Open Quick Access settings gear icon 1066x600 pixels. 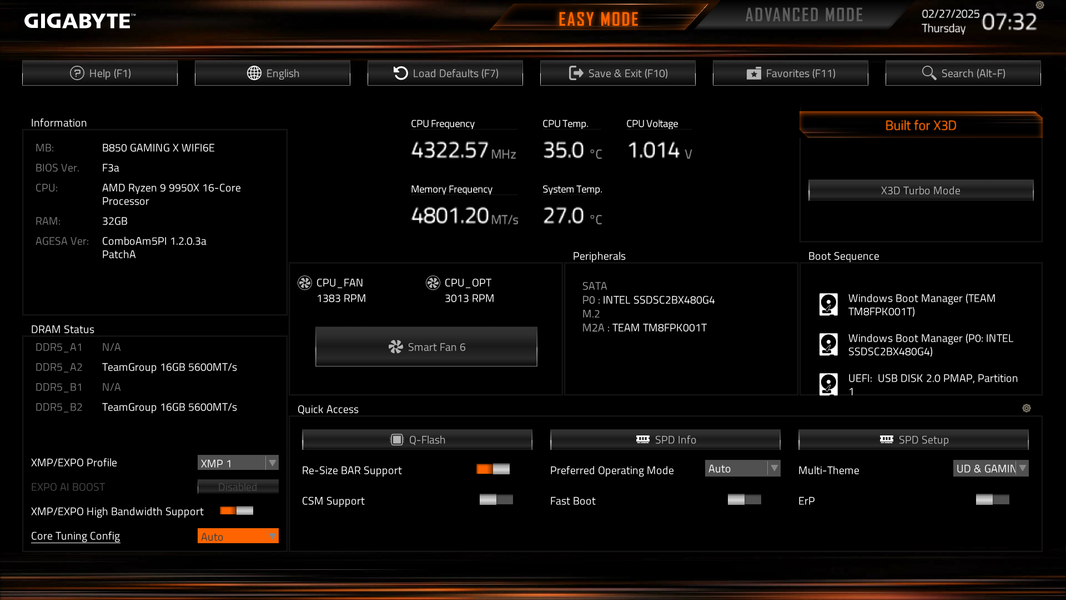click(1027, 408)
